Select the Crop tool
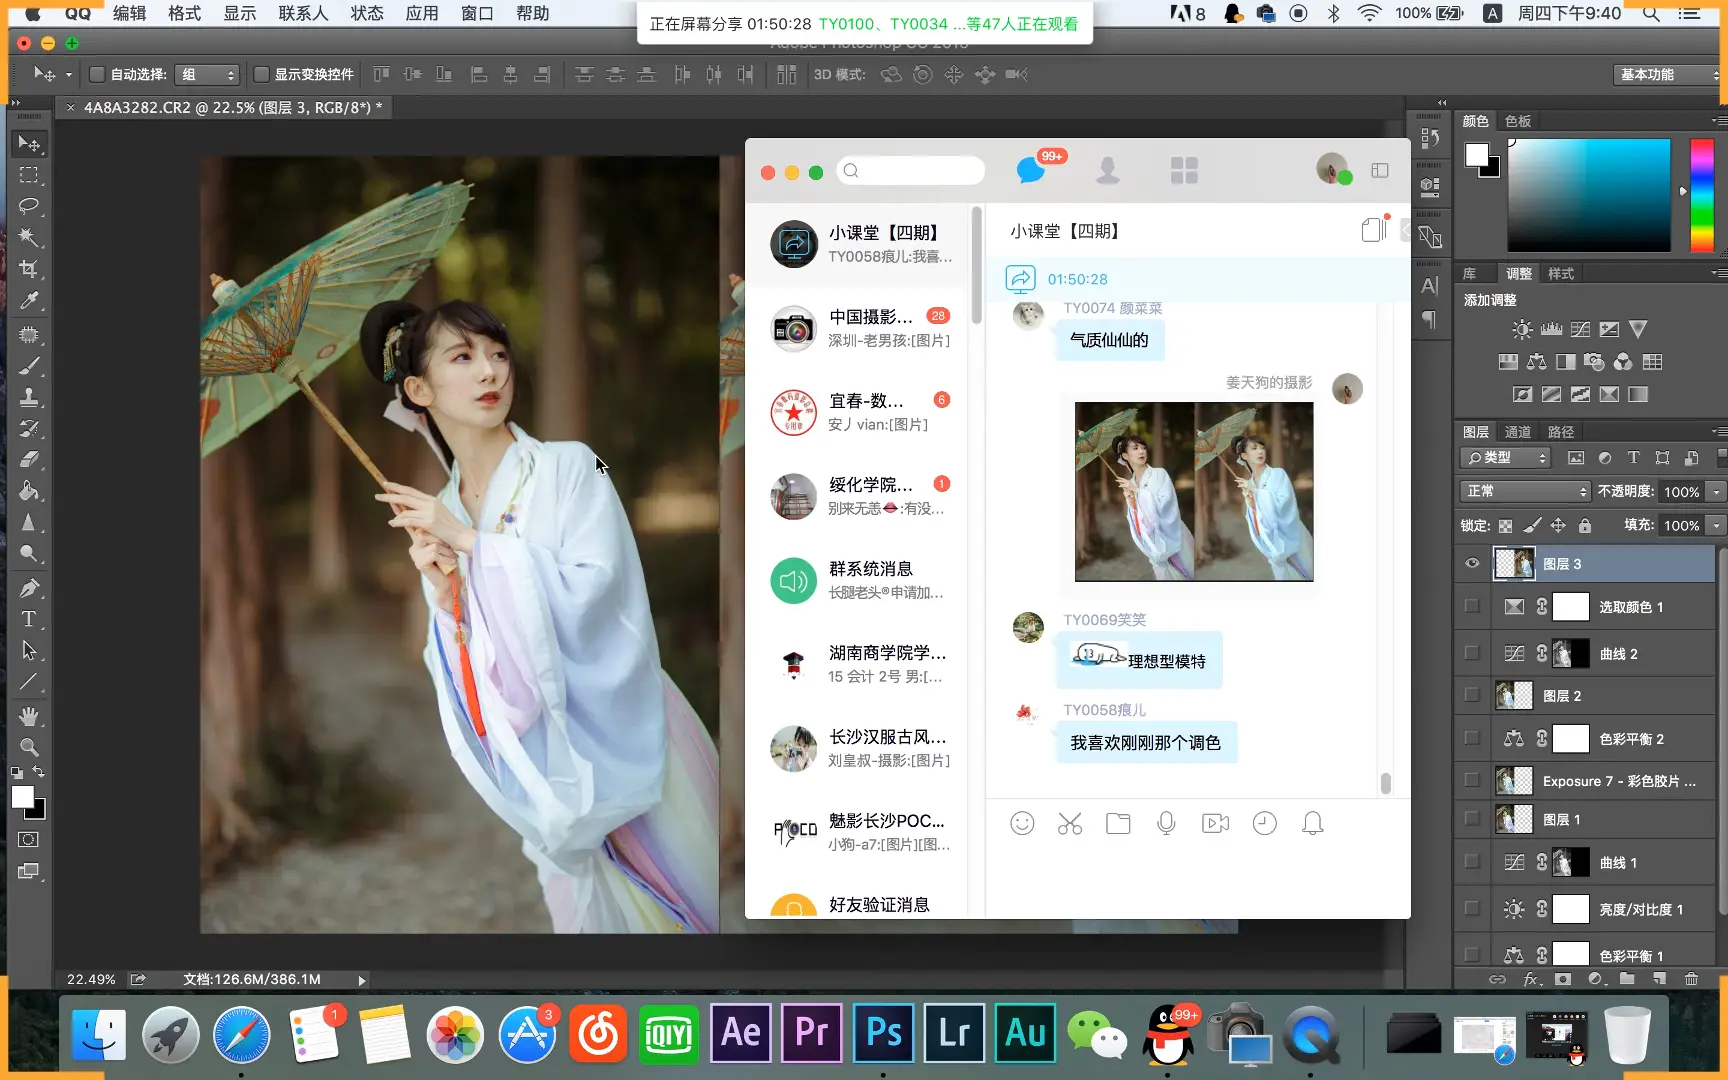 (x=29, y=269)
